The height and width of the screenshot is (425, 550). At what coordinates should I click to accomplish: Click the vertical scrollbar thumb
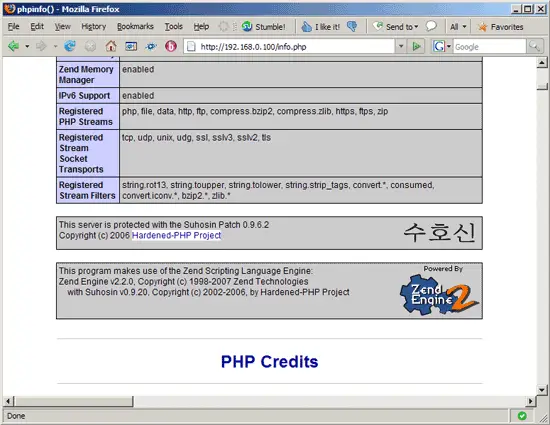click(x=542, y=86)
